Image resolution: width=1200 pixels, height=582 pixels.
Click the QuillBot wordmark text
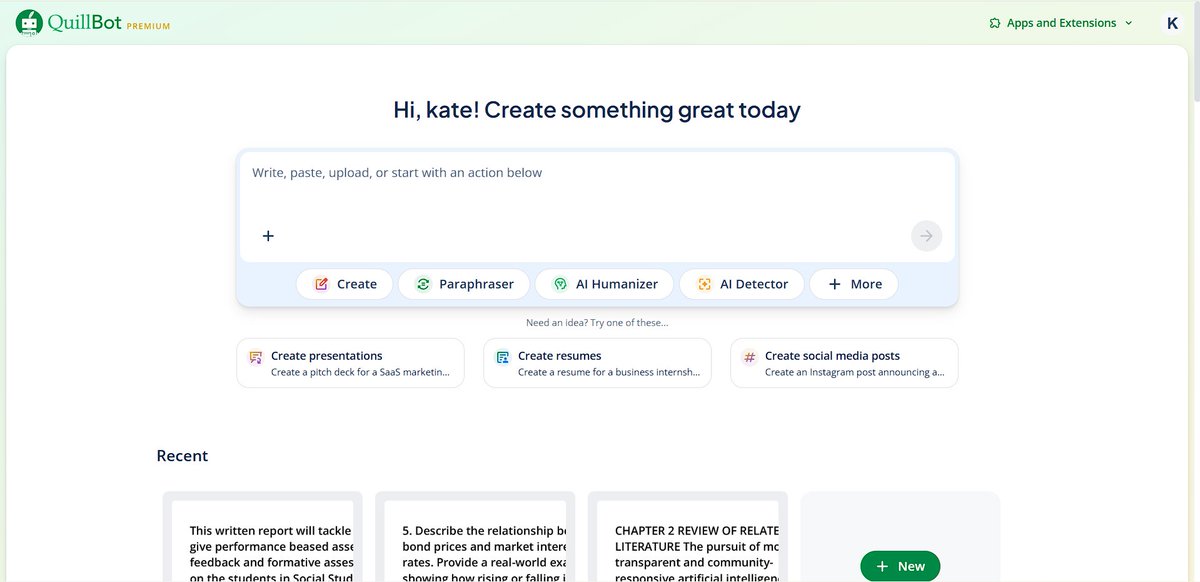tap(84, 22)
